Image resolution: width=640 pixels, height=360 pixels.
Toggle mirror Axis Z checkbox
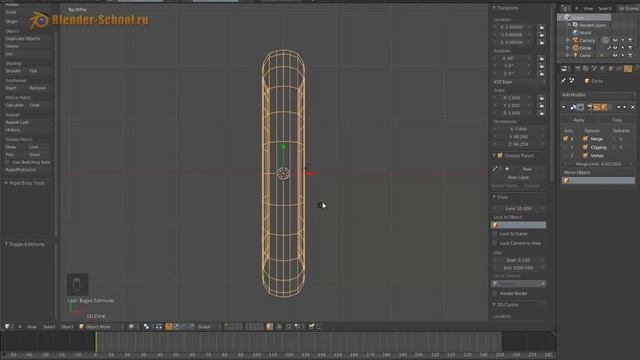566,156
